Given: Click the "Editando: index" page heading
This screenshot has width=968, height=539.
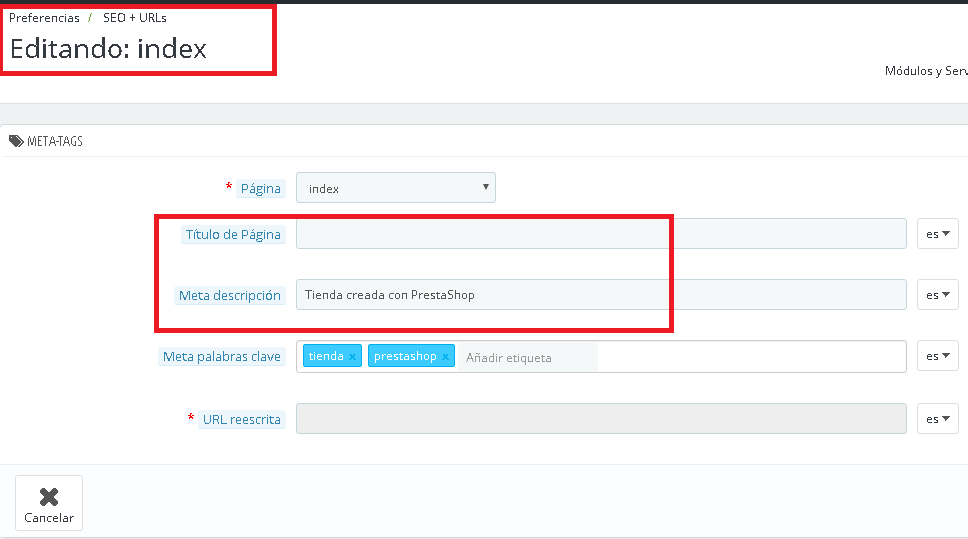Looking at the screenshot, I should pos(108,48).
